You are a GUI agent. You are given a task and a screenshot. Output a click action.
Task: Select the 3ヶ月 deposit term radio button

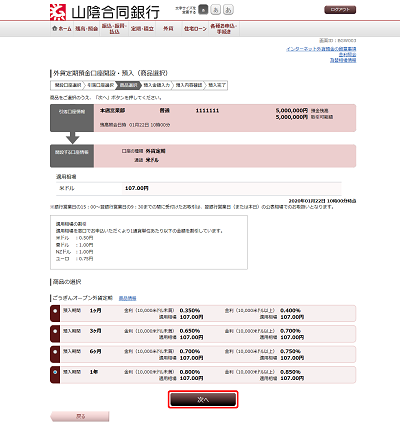click(x=55, y=331)
